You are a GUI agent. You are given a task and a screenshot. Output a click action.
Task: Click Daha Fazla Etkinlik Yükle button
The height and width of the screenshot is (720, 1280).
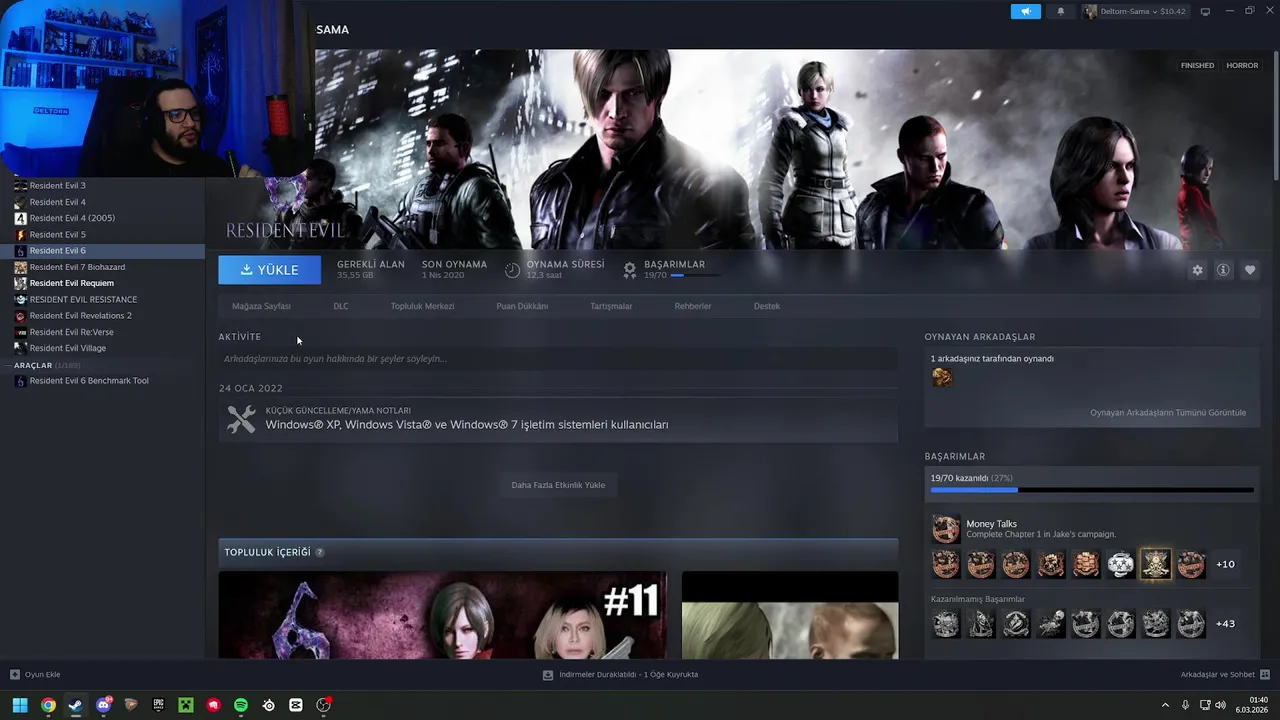pos(558,485)
